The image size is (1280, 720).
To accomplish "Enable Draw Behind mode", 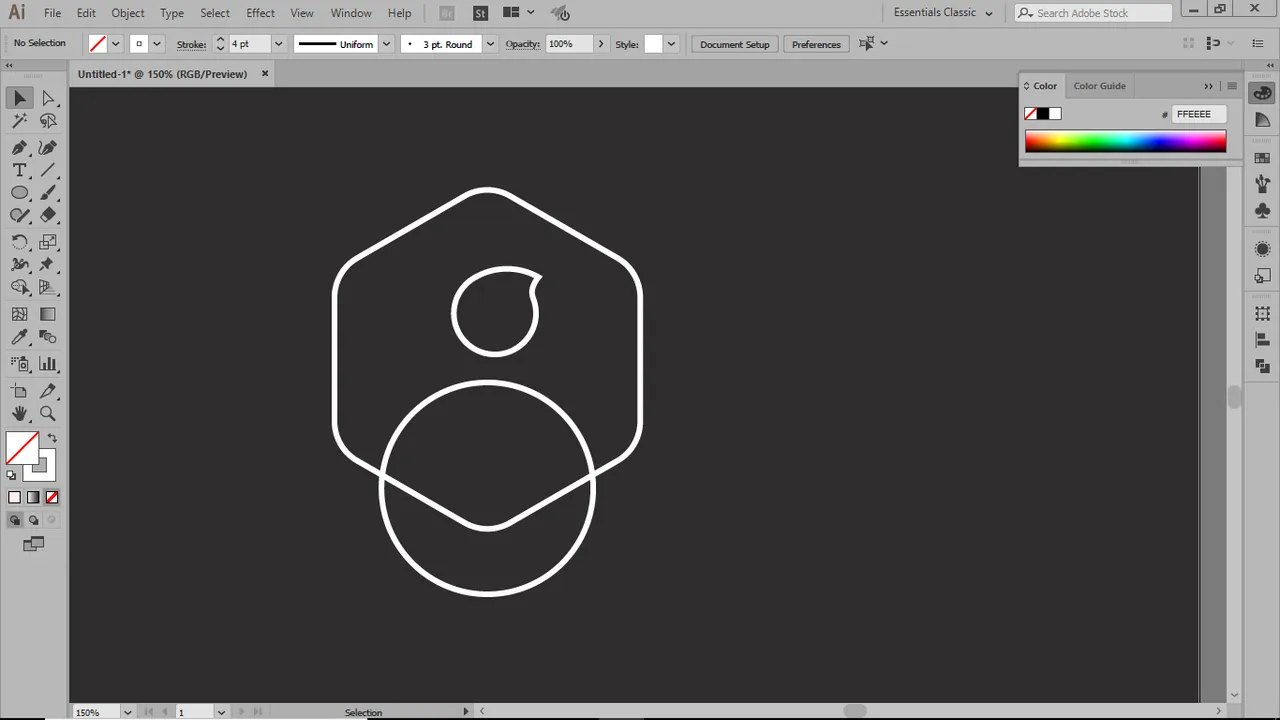I will 33,520.
